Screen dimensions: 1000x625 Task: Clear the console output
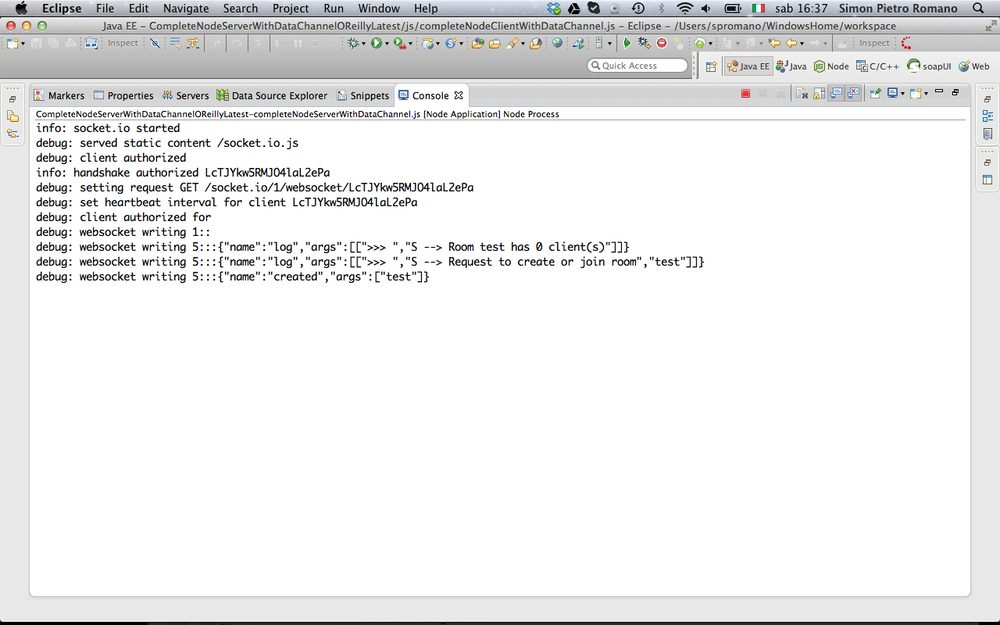tap(801, 94)
